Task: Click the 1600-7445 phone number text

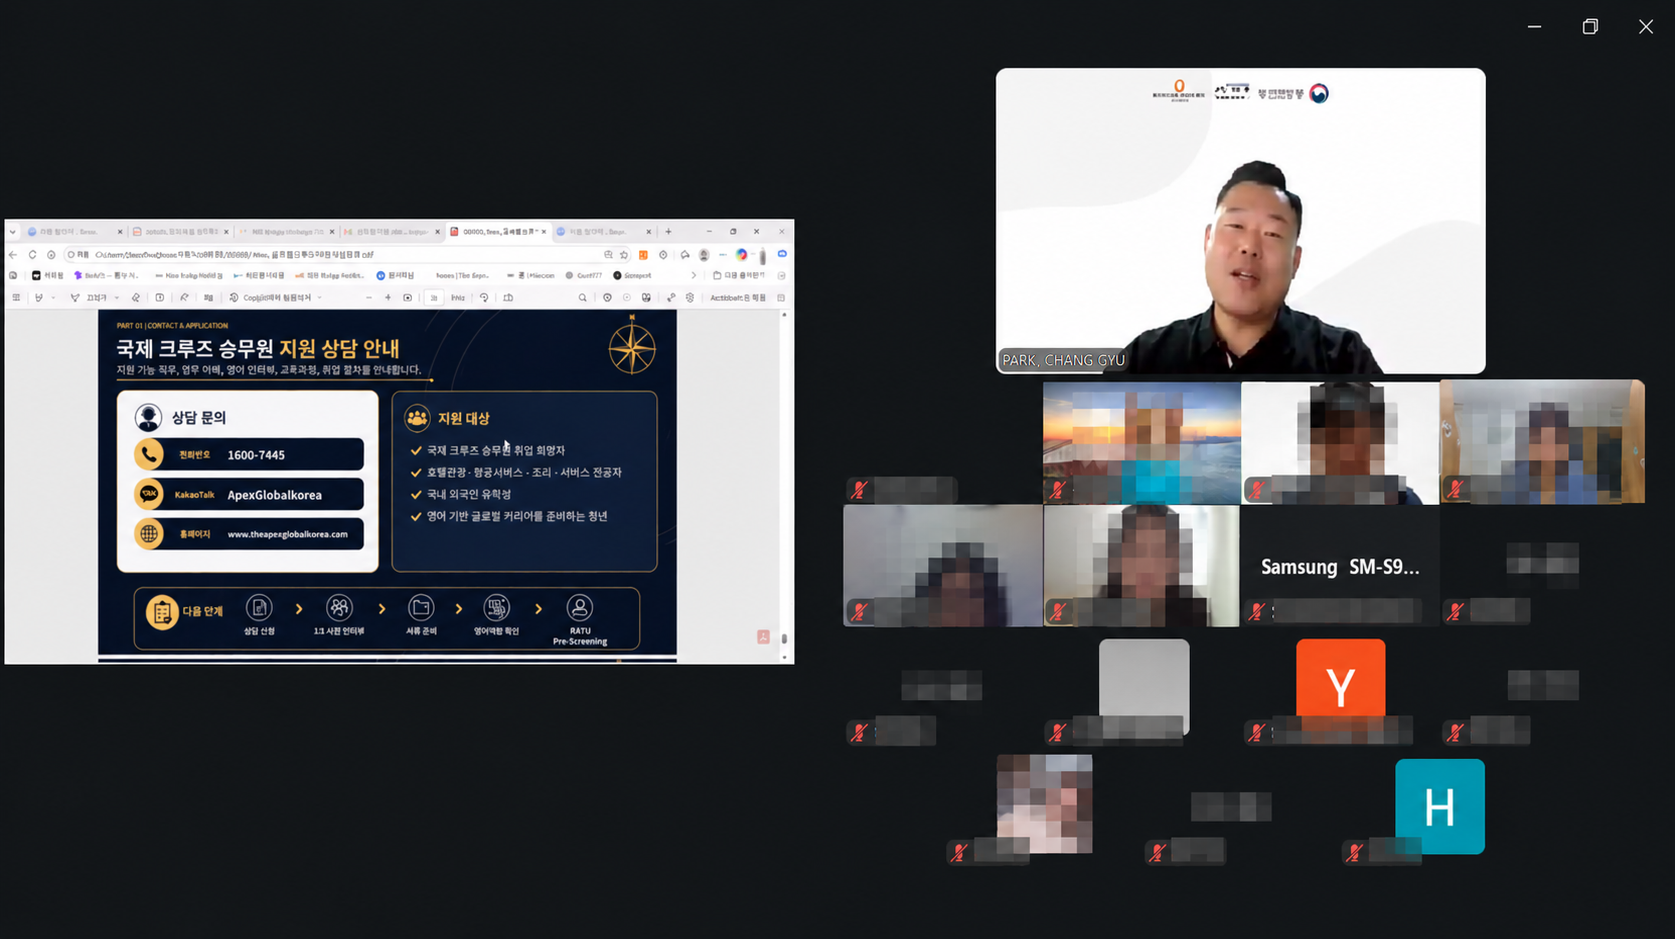Action: coord(256,455)
